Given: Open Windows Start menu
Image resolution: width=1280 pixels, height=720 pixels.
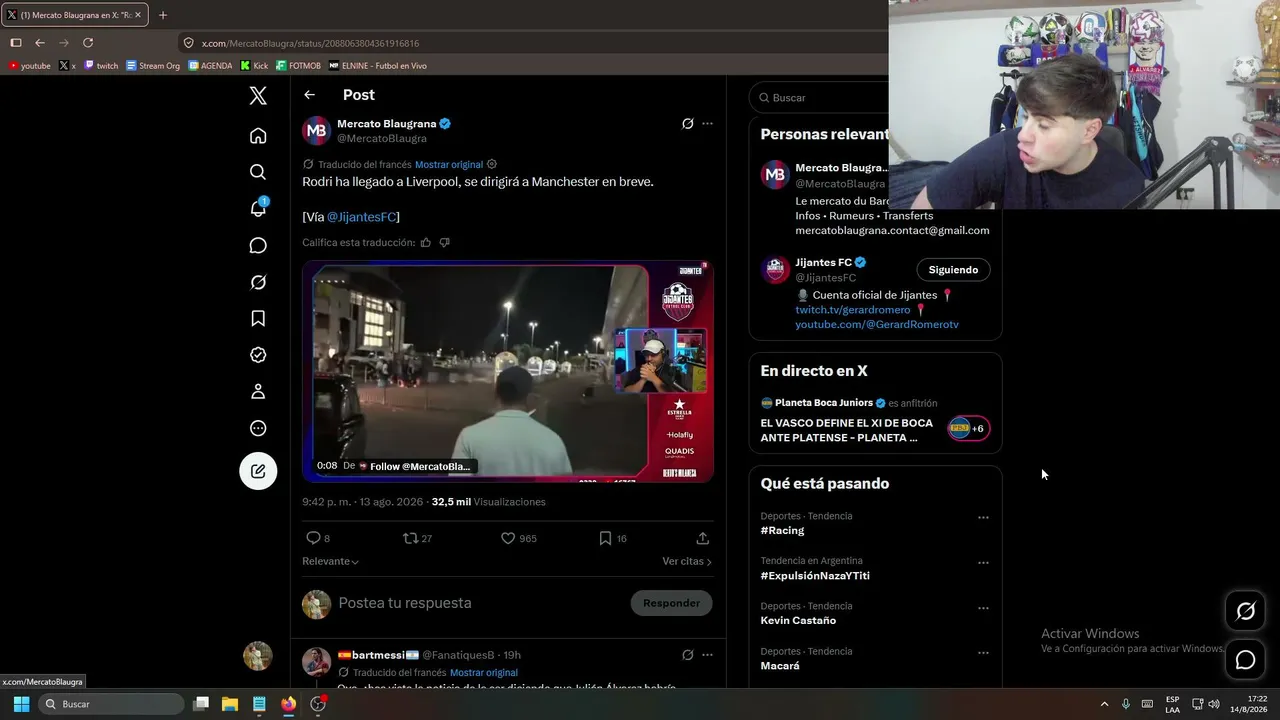Looking at the screenshot, I should 21,704.
